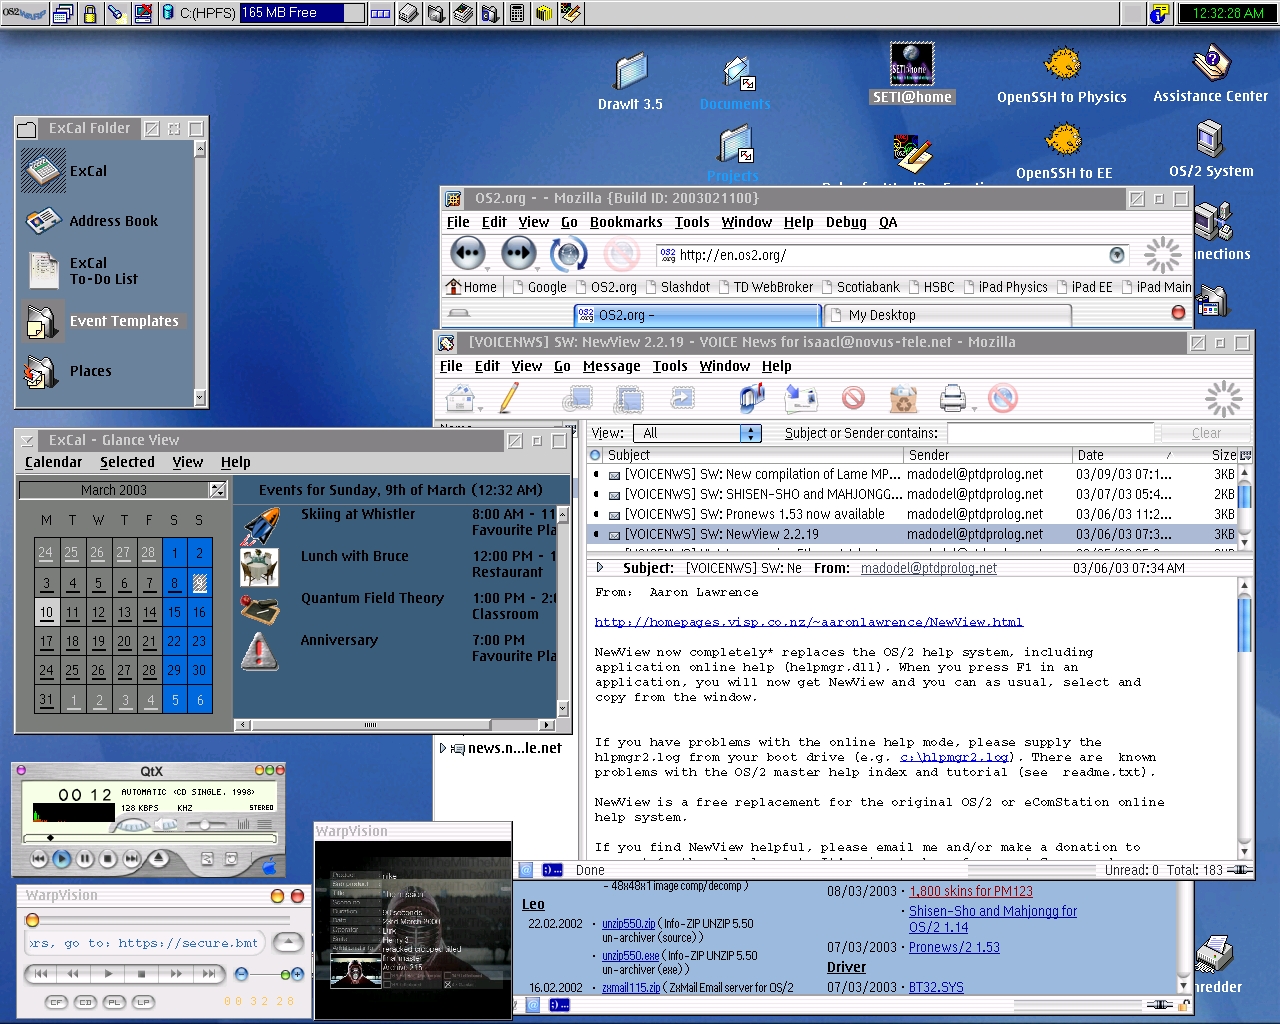Open URL history dropdown in Mozilla location bar
1280x1024 pixels.
[1117, 255]
